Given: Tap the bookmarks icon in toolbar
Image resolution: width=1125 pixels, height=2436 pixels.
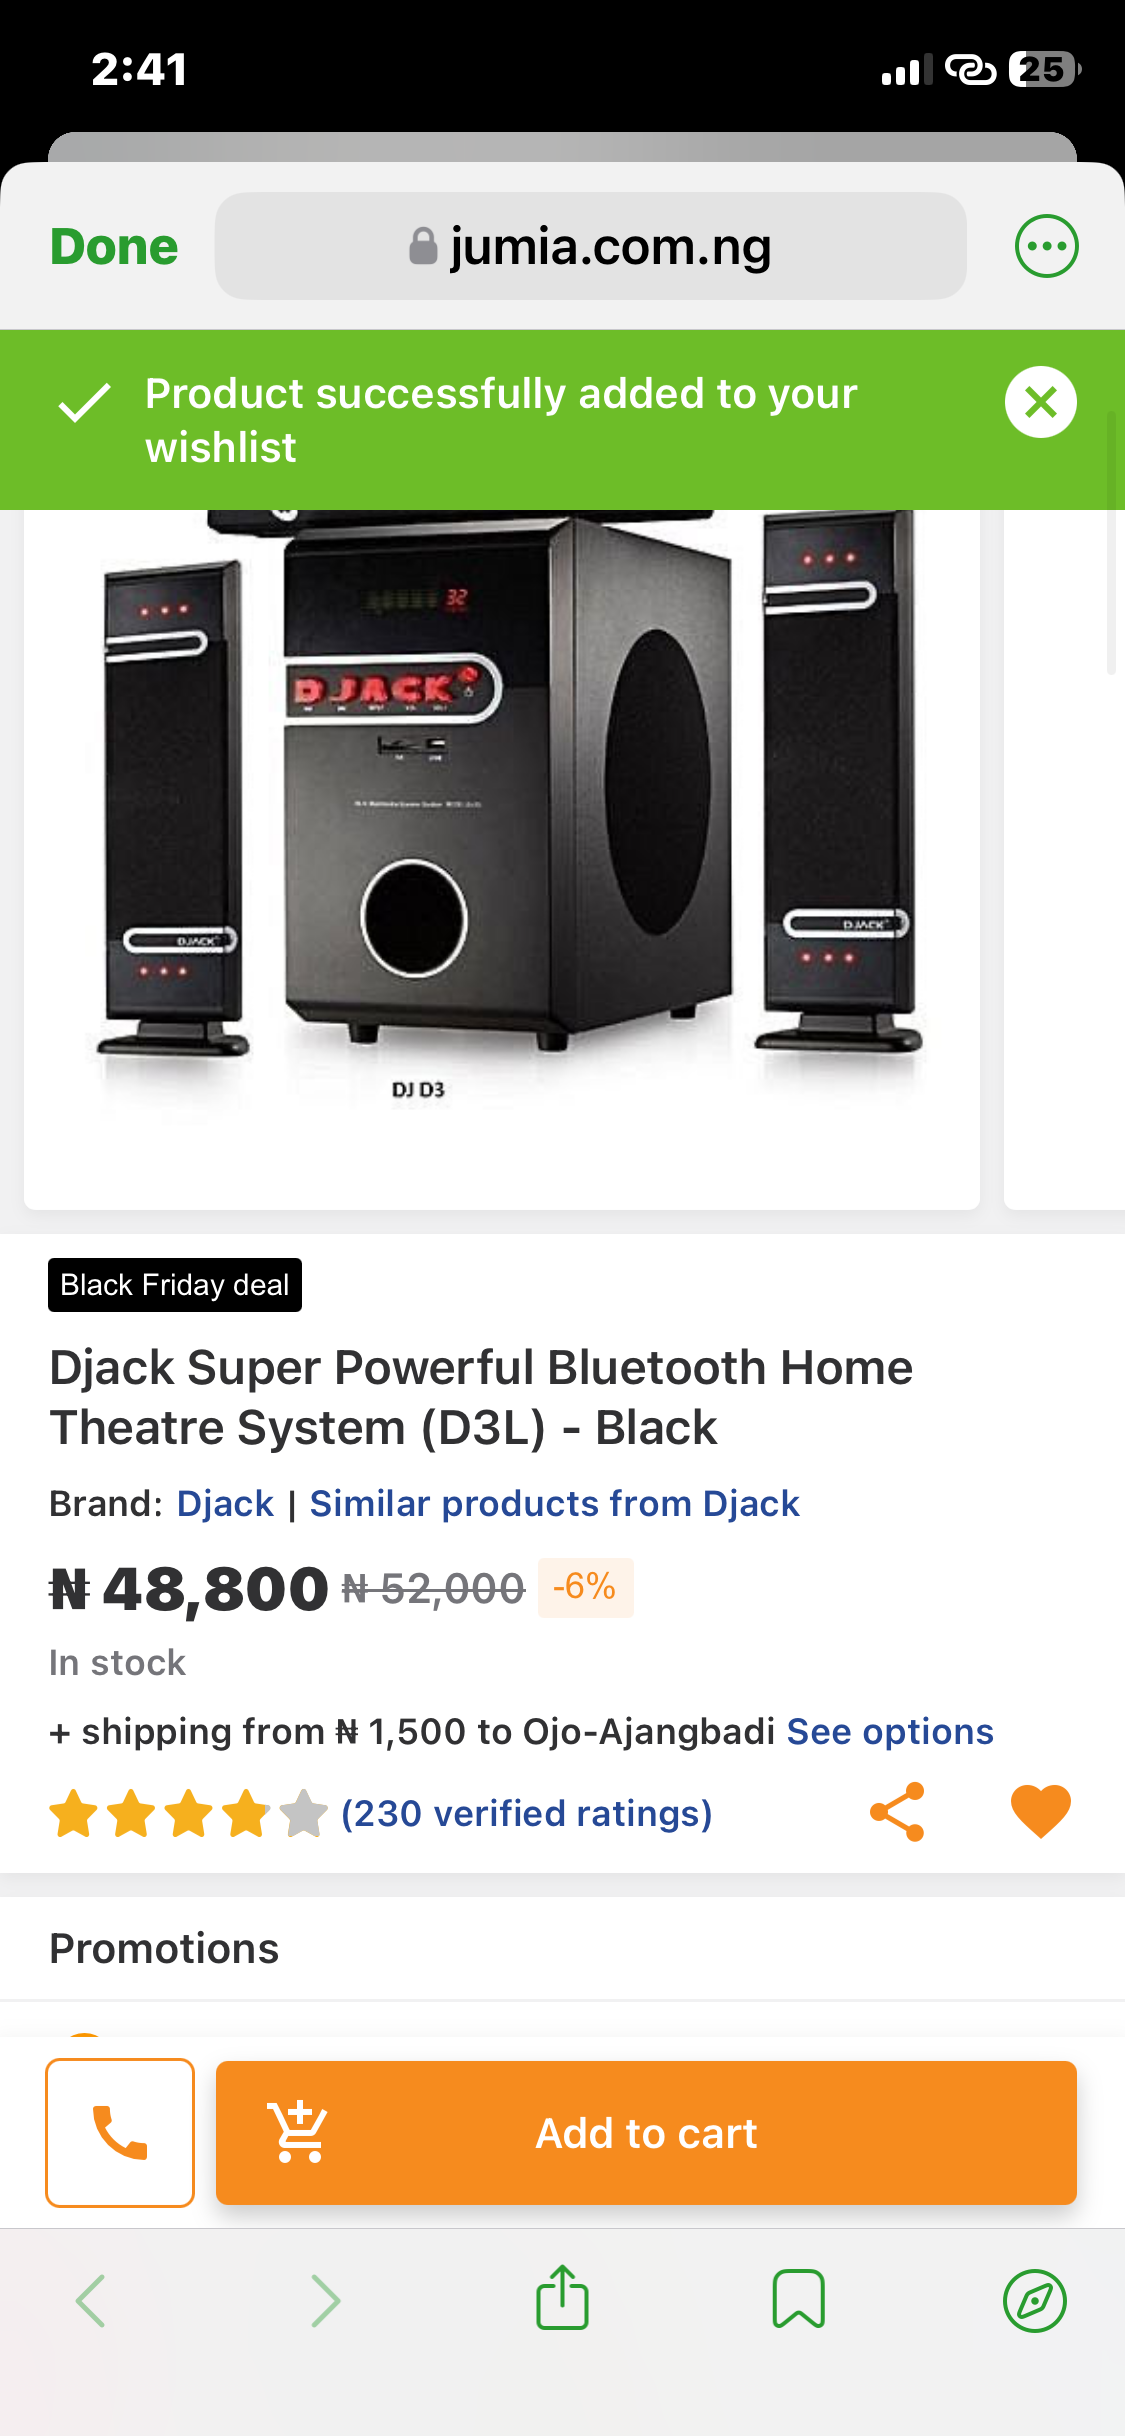Looking at the screenshot, I should tap(798, 2299).
